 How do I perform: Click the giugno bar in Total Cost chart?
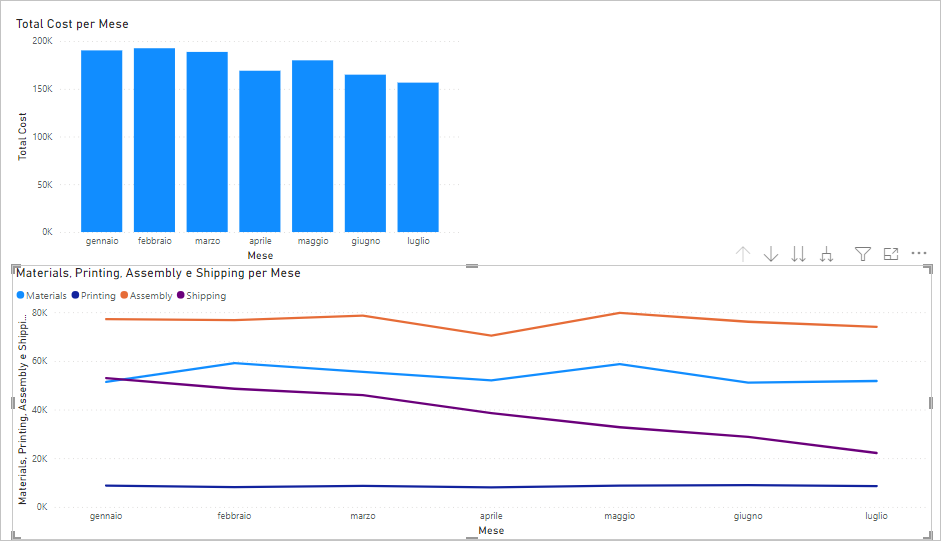click(365, 153)
